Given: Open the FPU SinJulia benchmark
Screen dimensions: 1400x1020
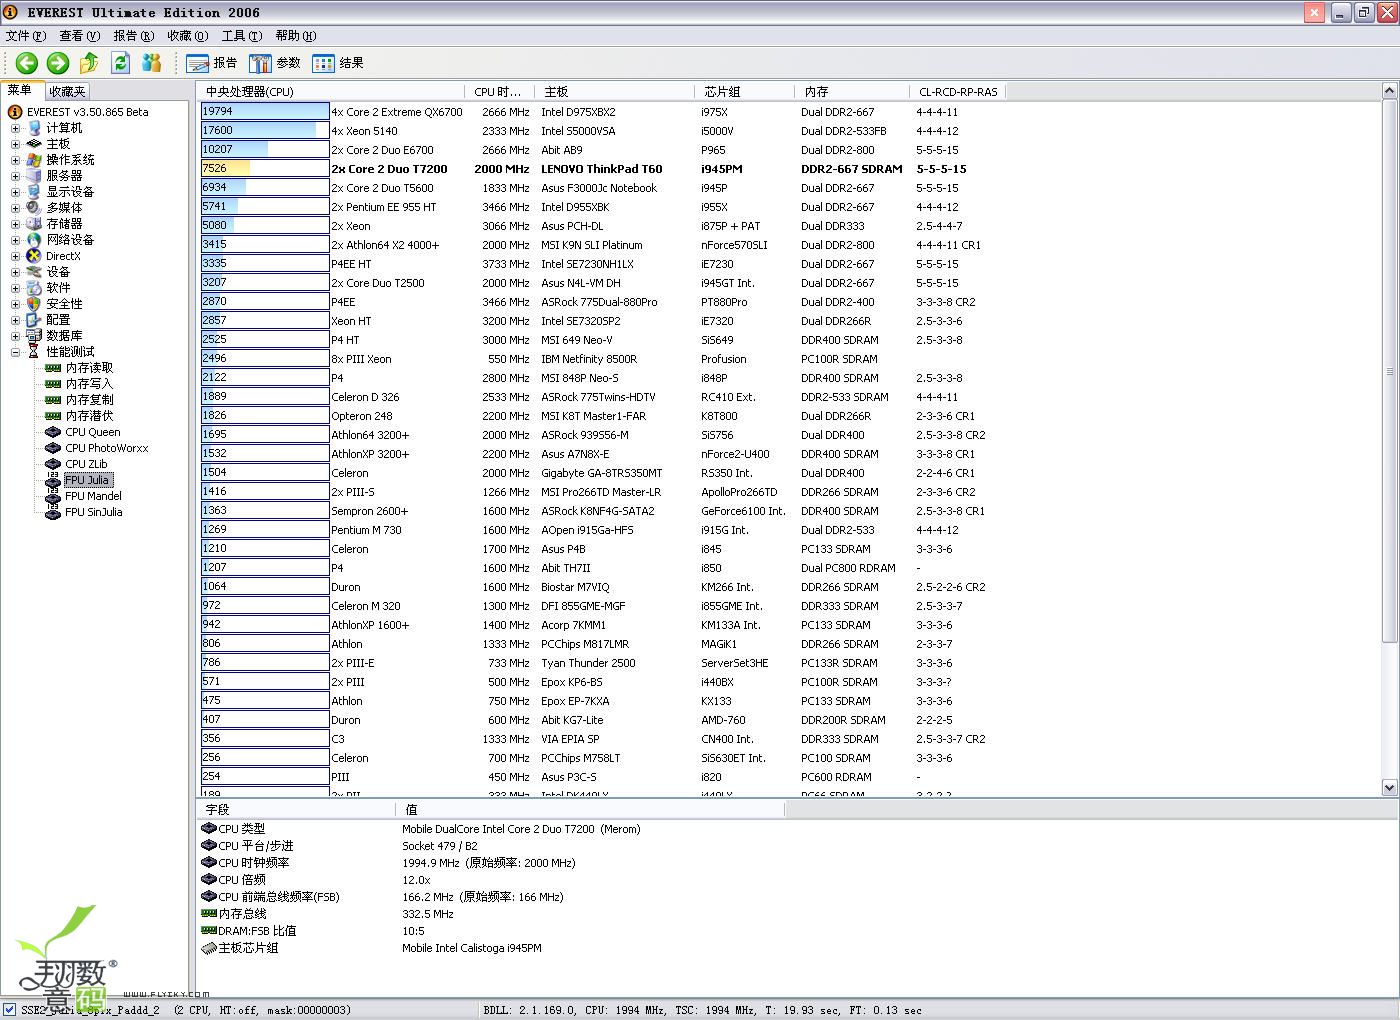Looking at the screenshot, I should coord(93,512).
